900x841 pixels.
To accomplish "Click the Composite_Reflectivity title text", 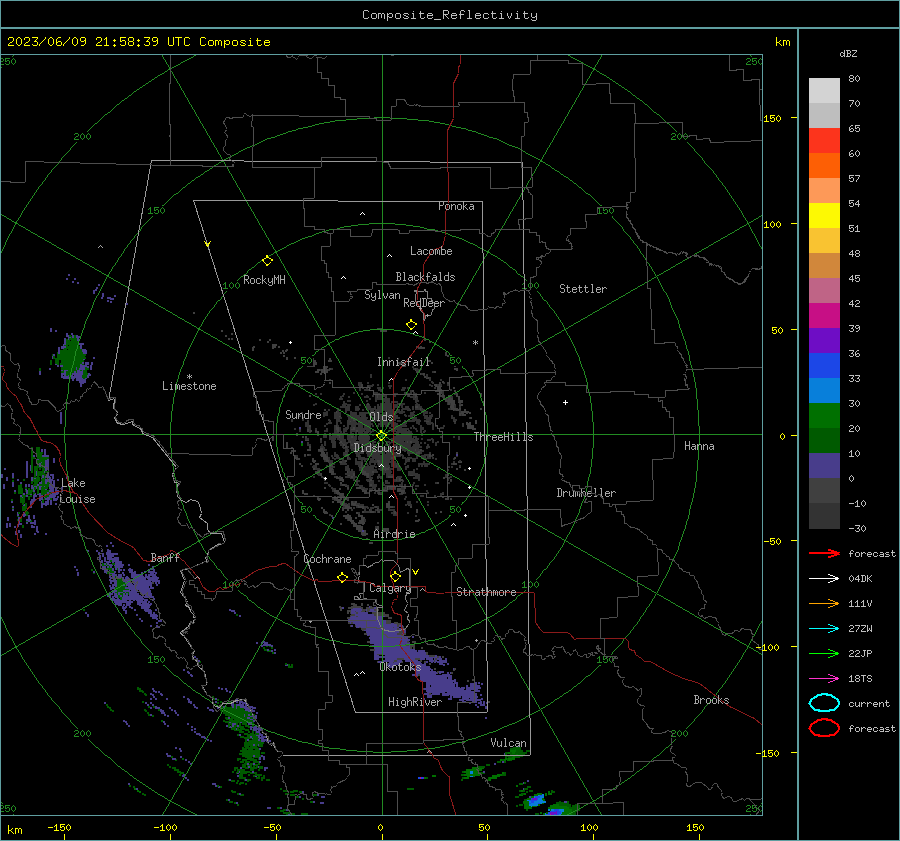I will [x=449, y=15].
